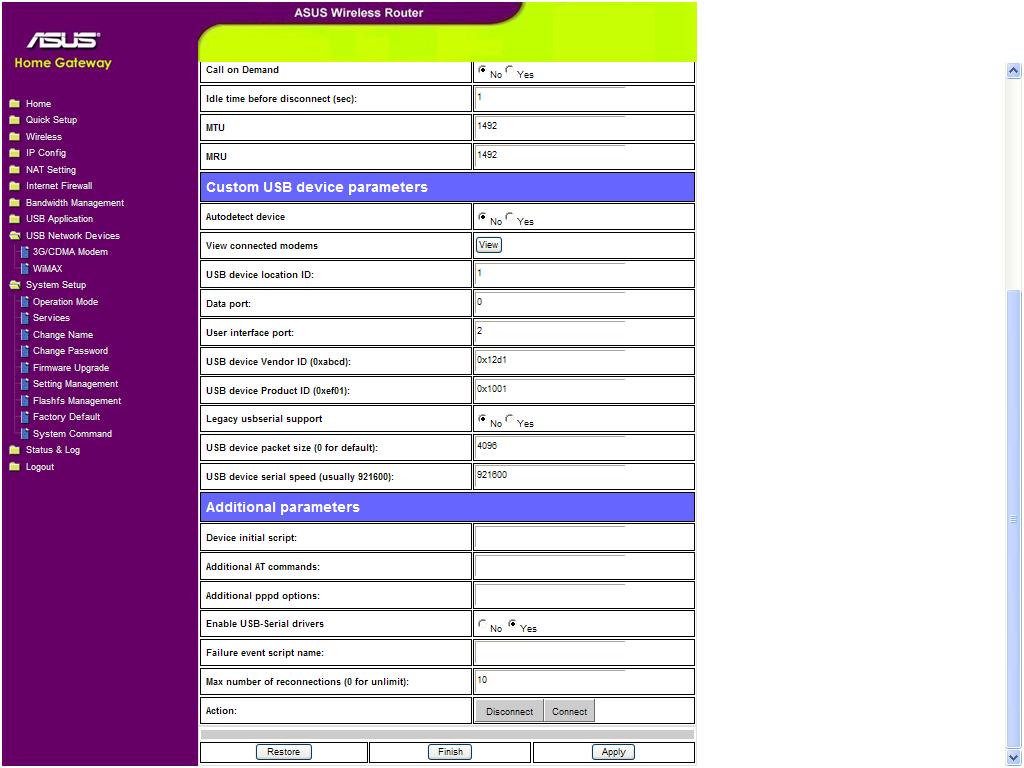Click the Apply button
This screenshot has width=1024, height=768.
click(613, 752)
